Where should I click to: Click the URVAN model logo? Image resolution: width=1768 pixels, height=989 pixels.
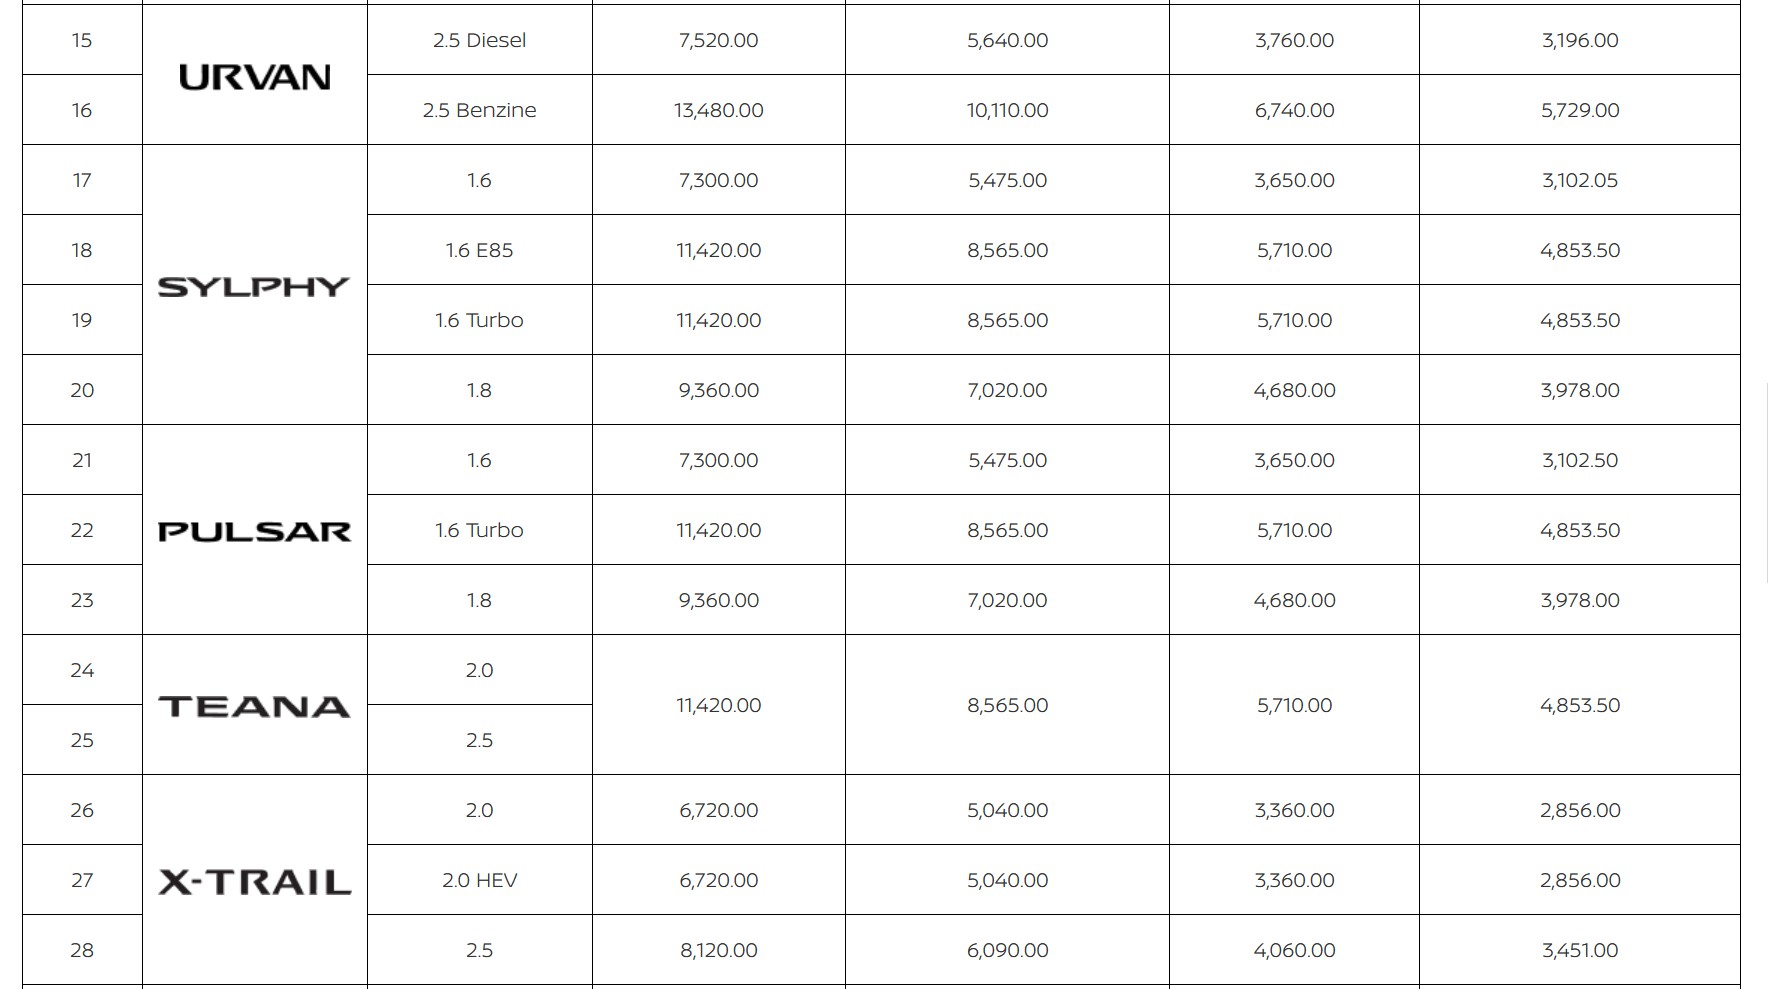pyautogui.click(x=254, y=77)
